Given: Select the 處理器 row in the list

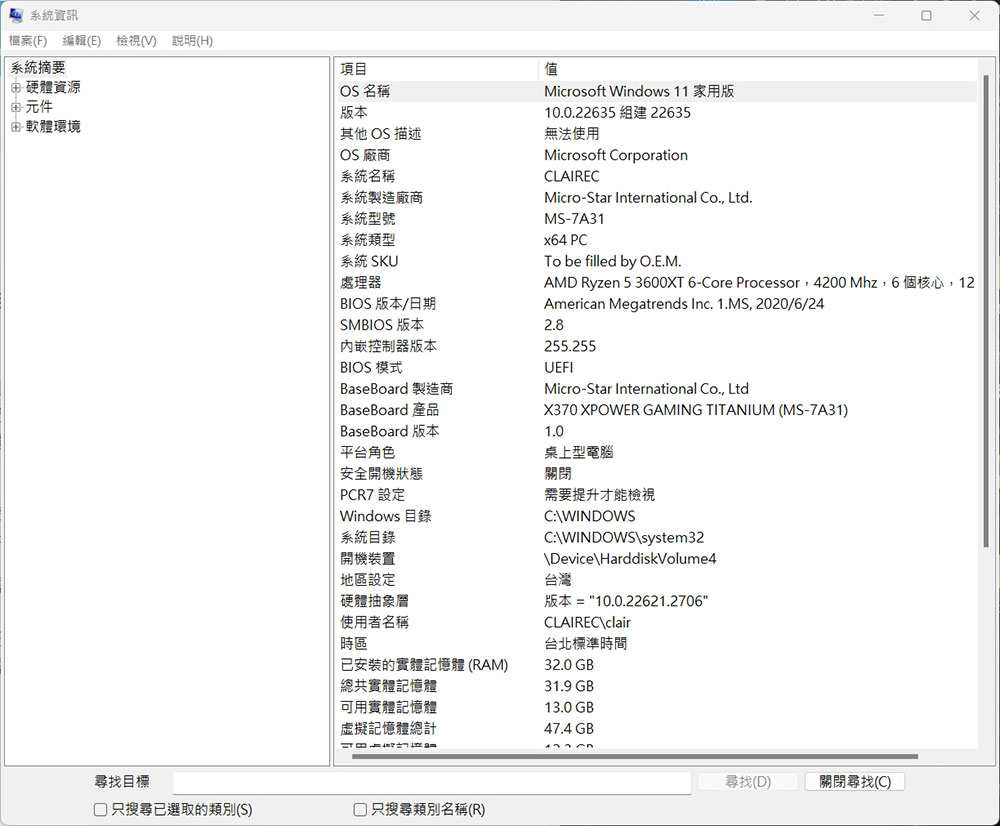Looking at the screenshot, I should pos(361,283).
